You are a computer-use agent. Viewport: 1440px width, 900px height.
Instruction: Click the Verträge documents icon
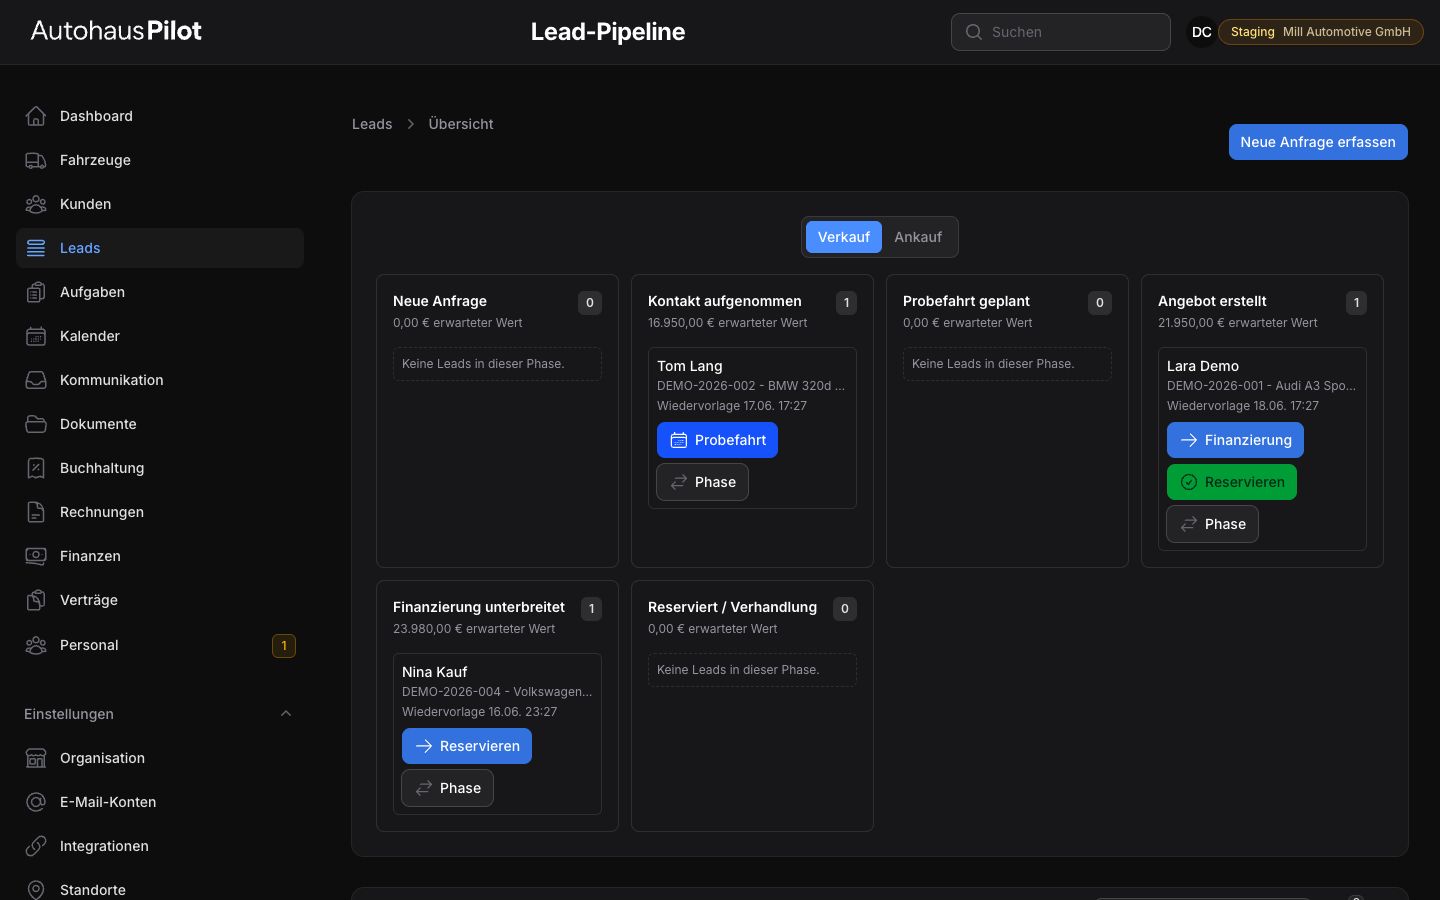[x=36, y=600]
